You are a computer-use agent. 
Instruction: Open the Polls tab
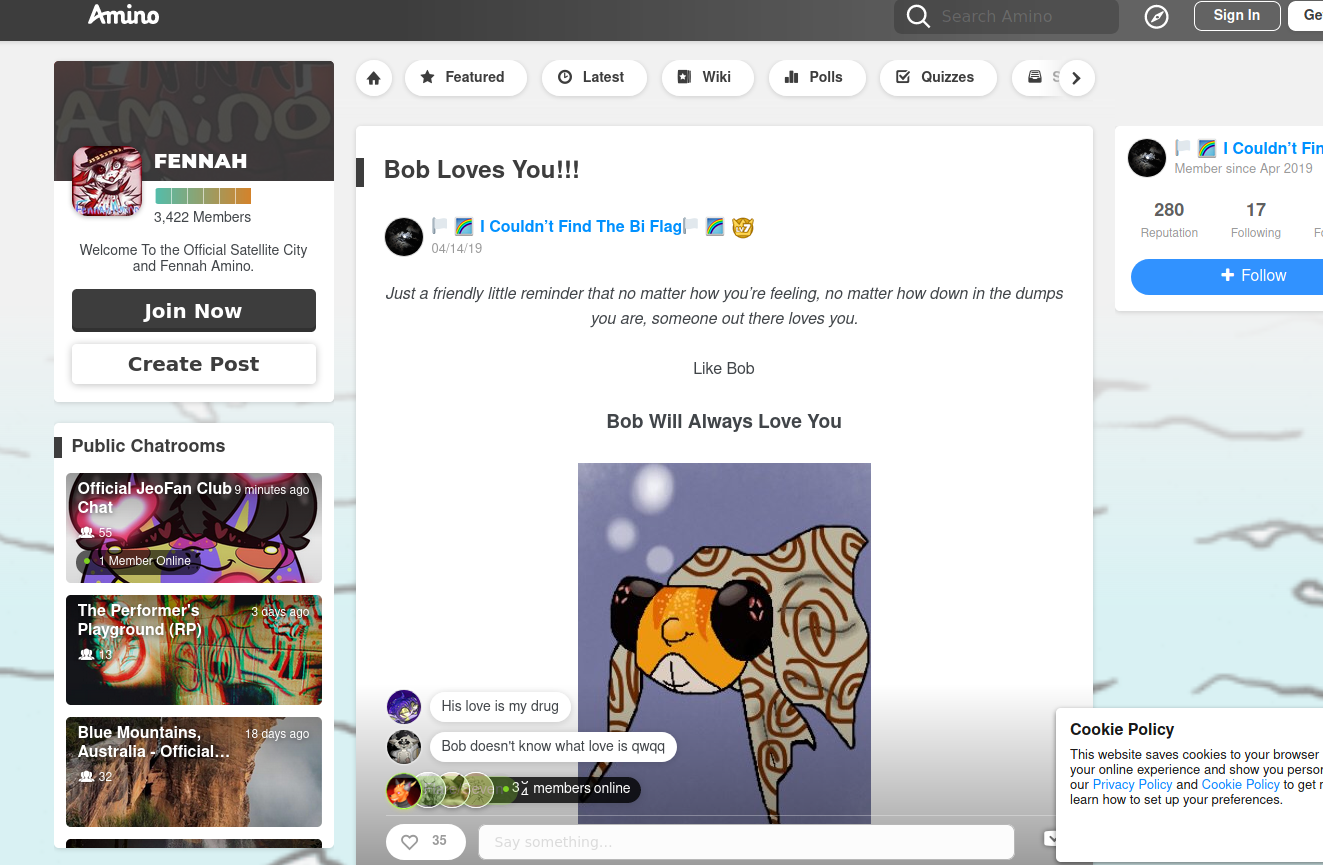click(816, 77)
